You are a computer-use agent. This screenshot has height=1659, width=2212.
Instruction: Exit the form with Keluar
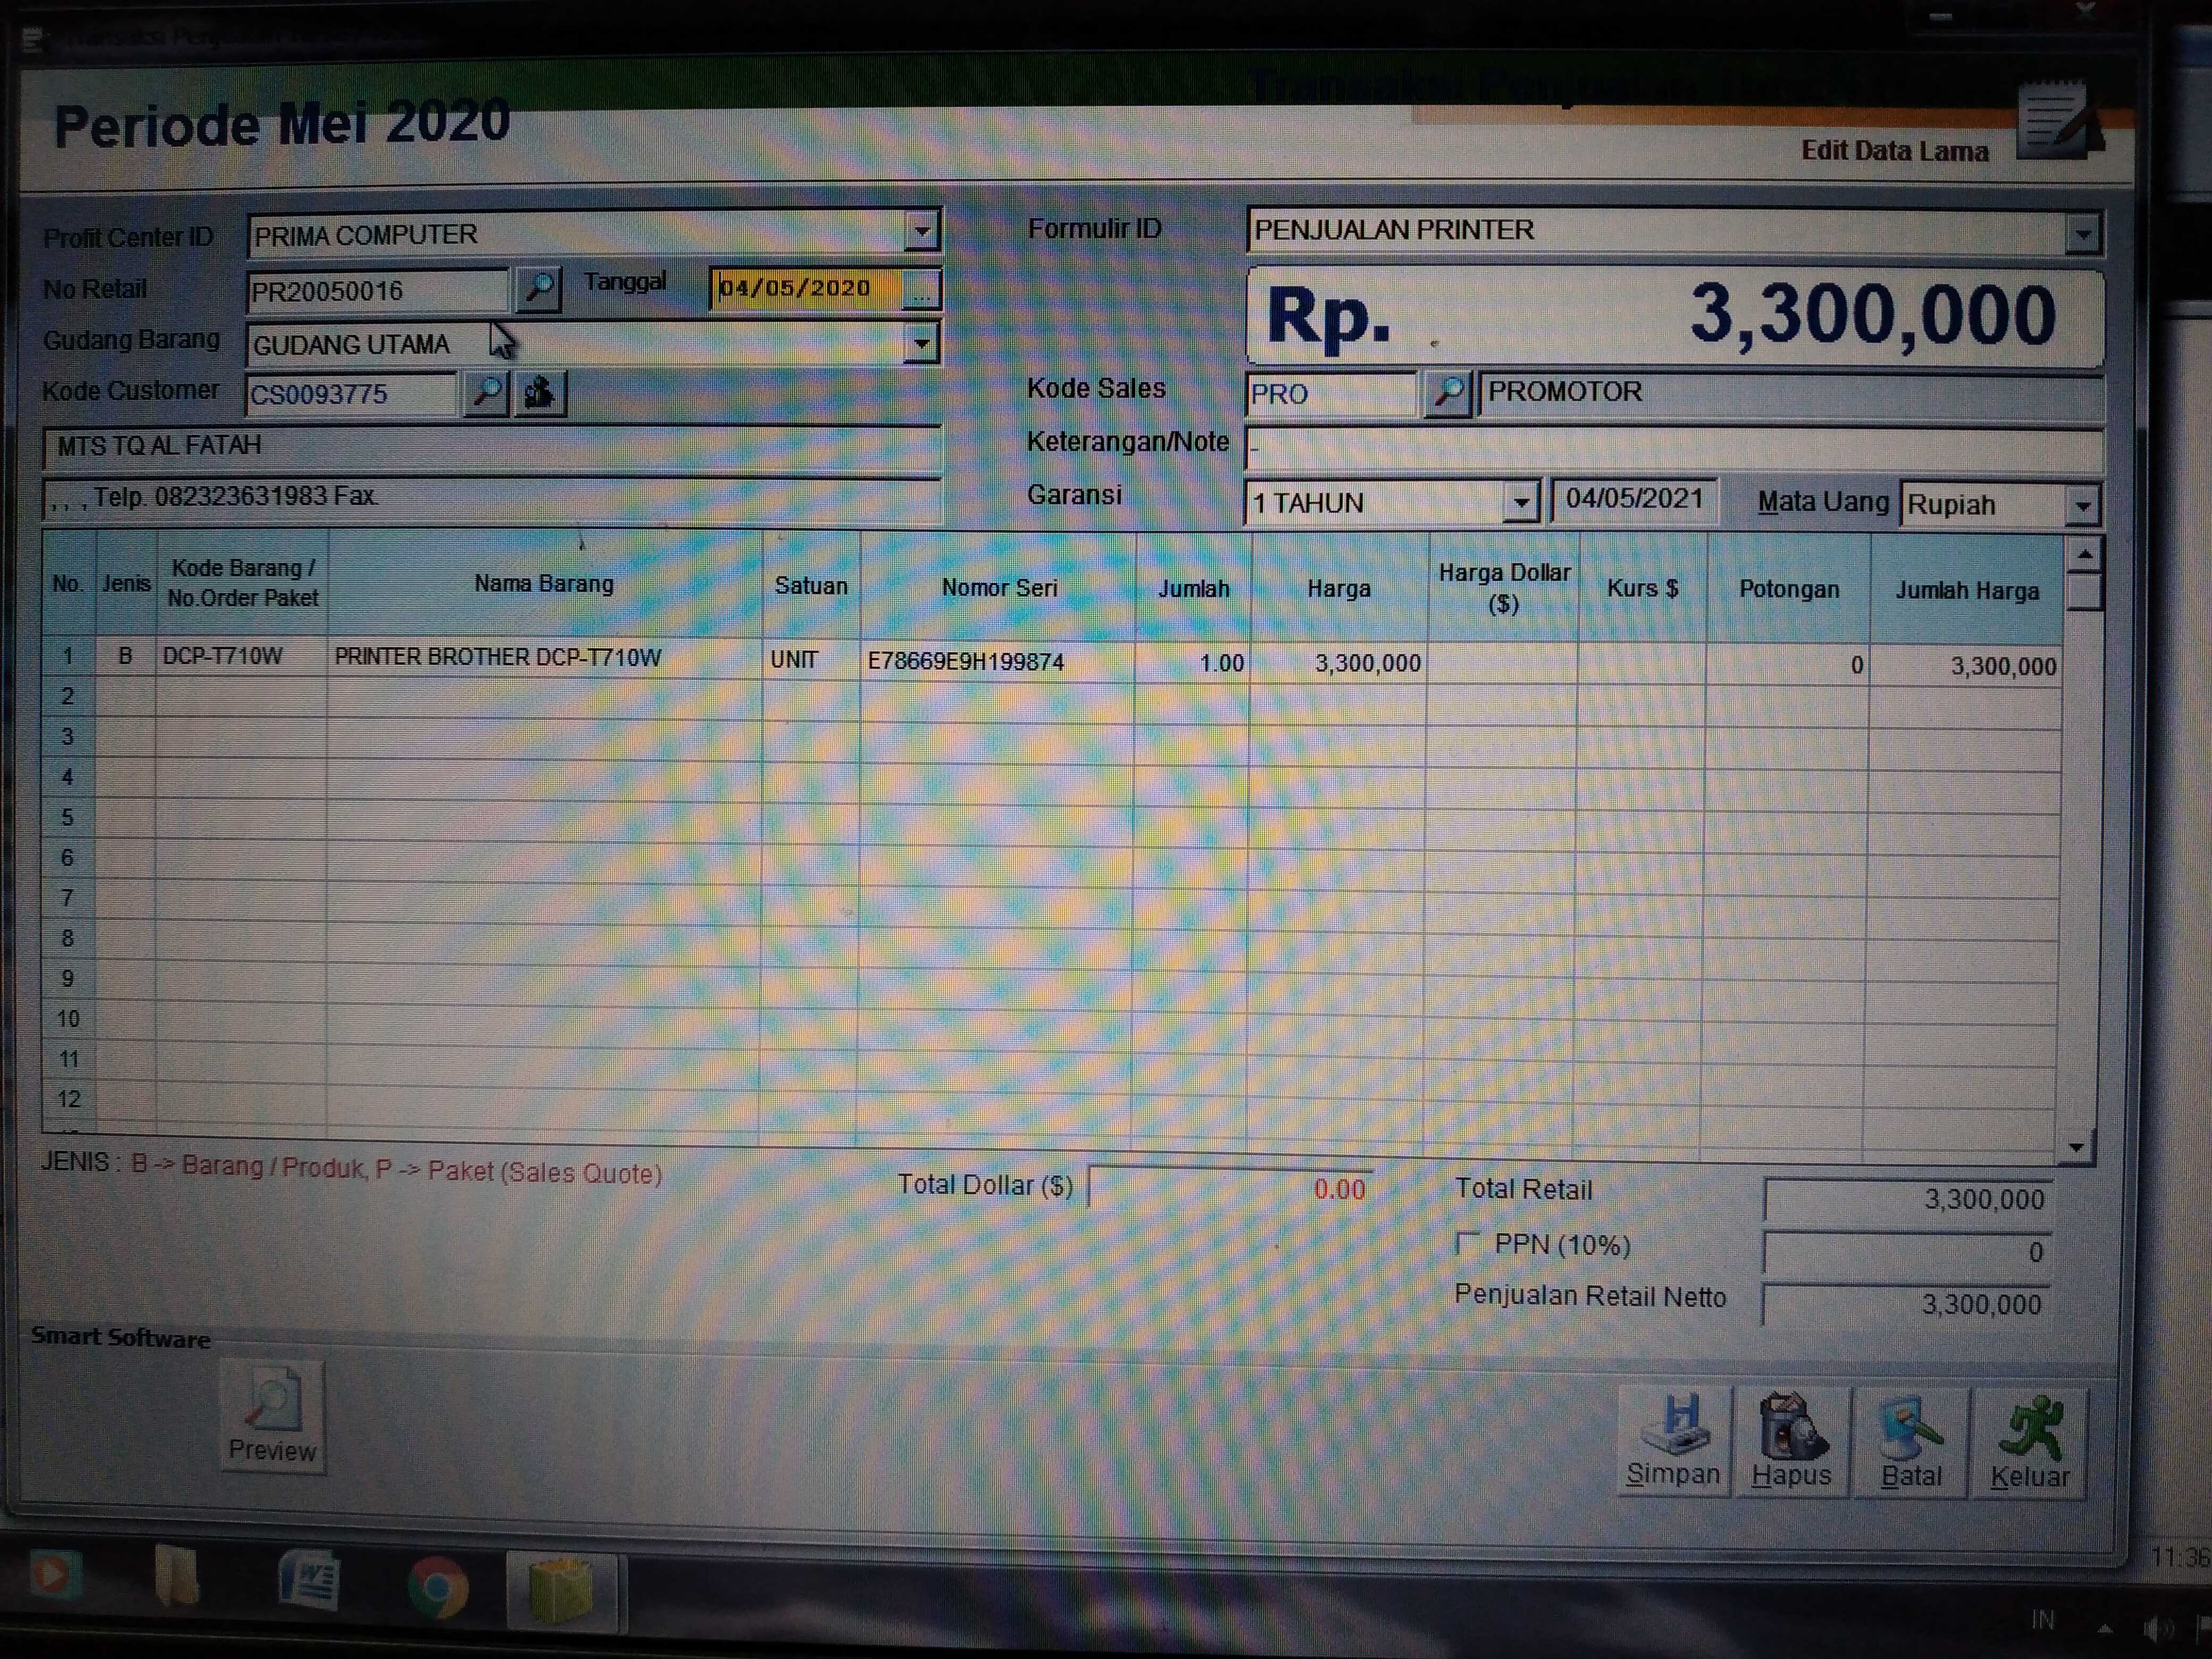point(2029,1441)
